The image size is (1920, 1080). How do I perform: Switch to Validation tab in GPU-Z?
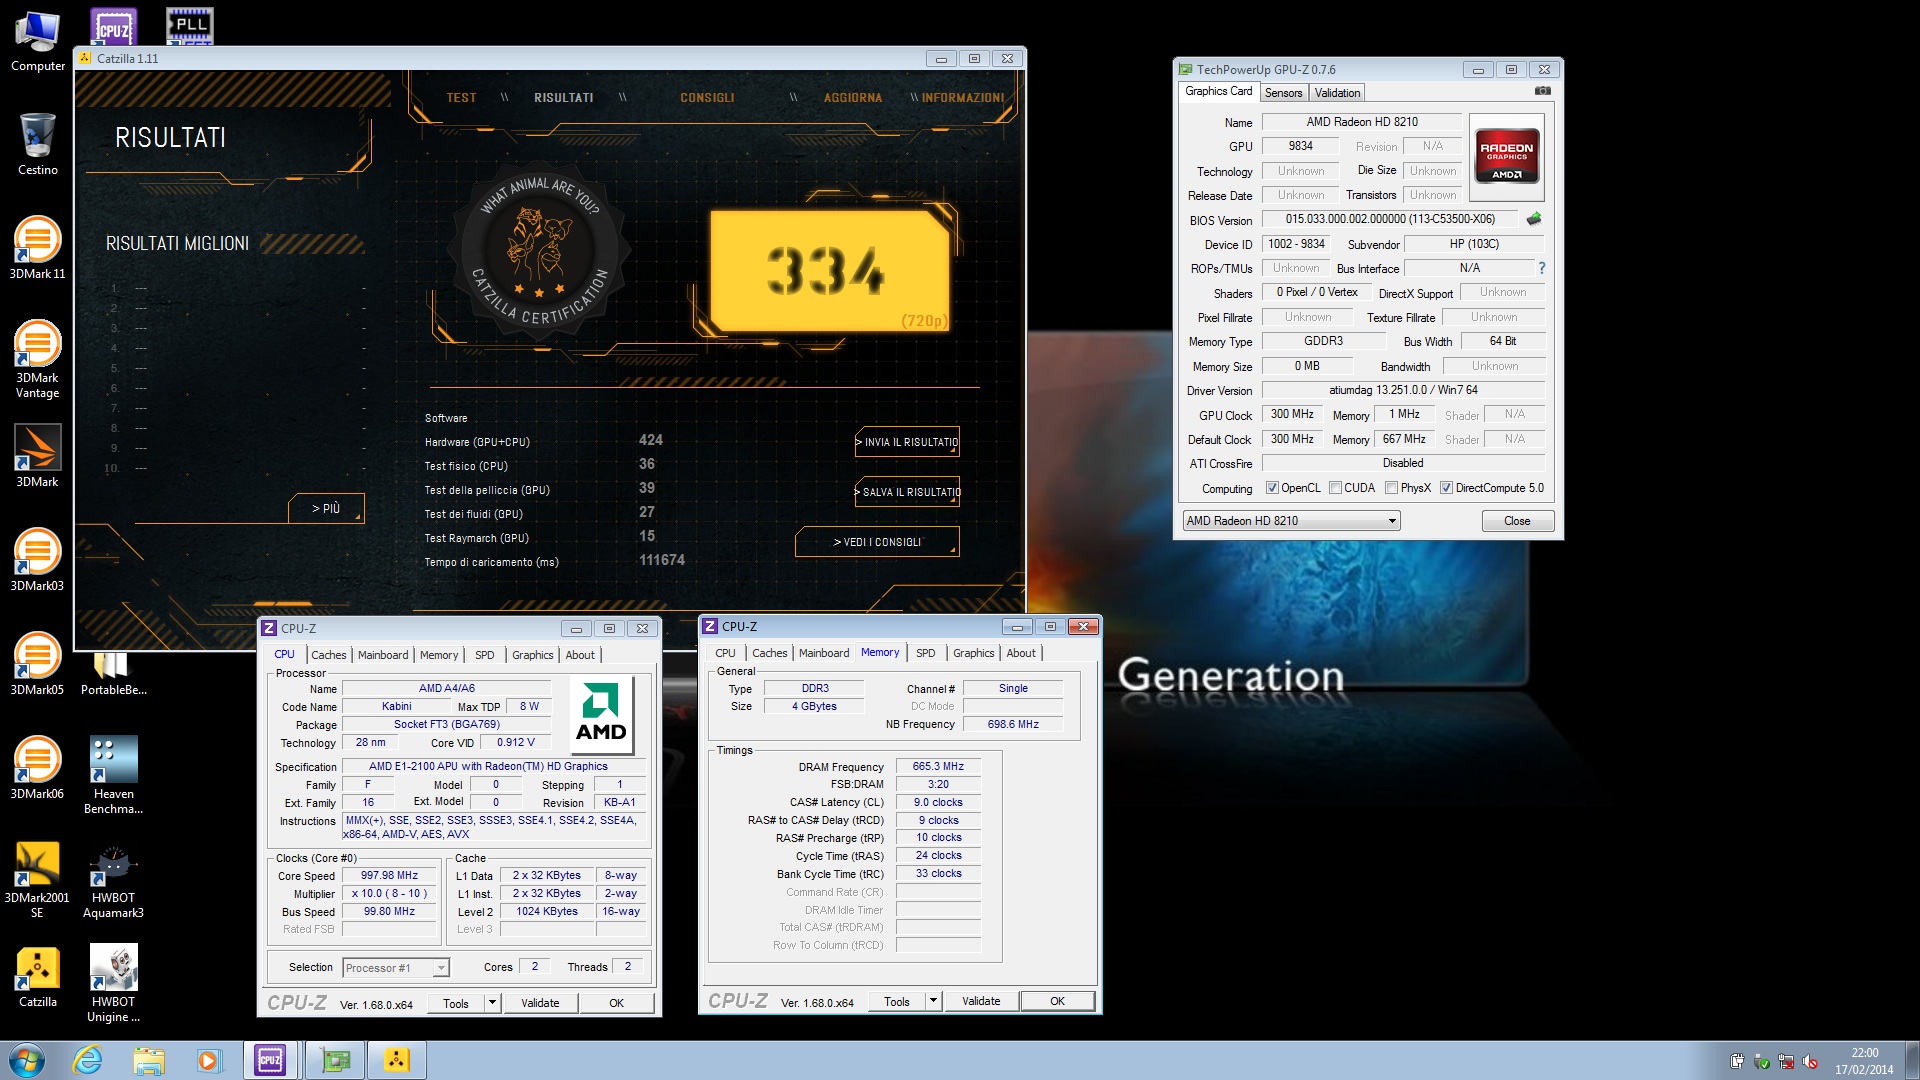click(1337, 93)
